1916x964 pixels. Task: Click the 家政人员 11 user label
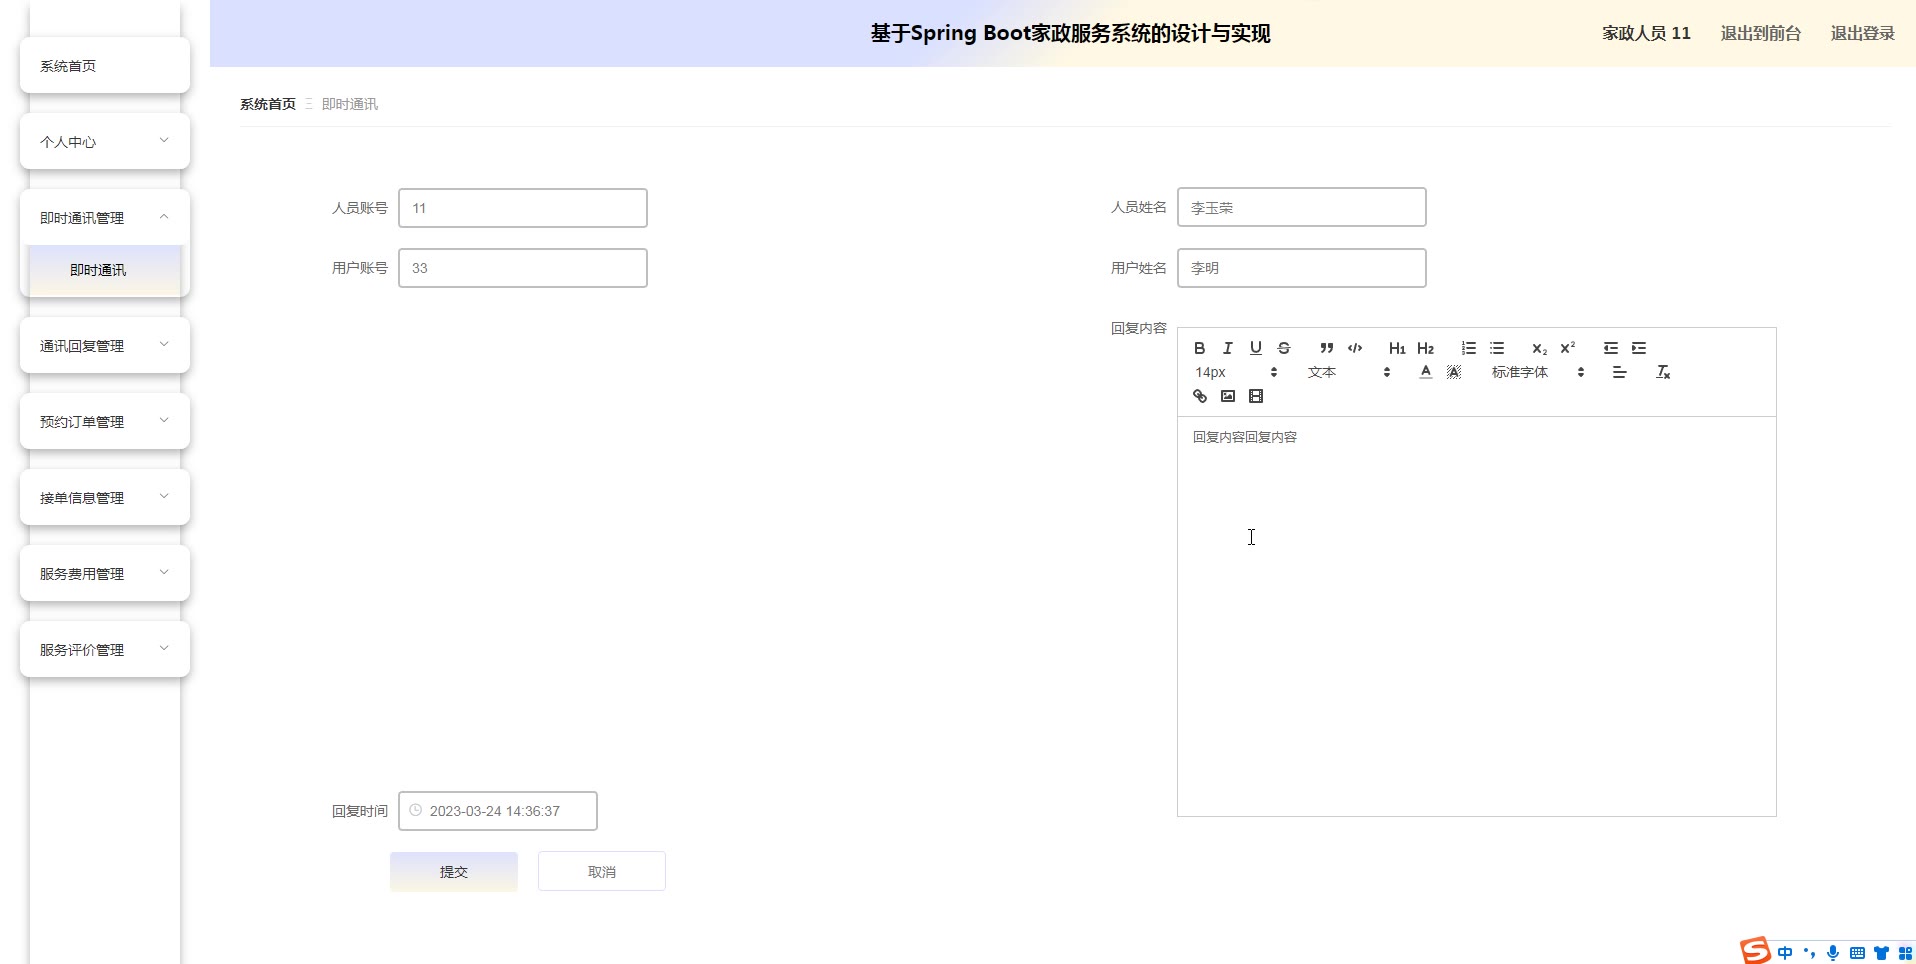tap(1646, 33)
